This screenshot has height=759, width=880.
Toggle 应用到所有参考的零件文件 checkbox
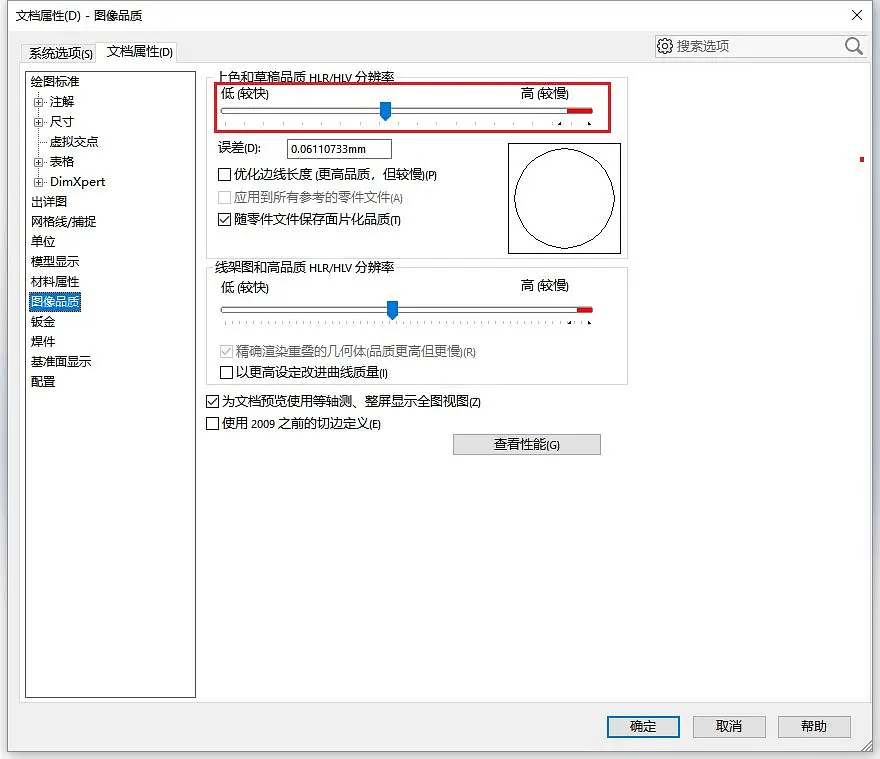point(224,198)
